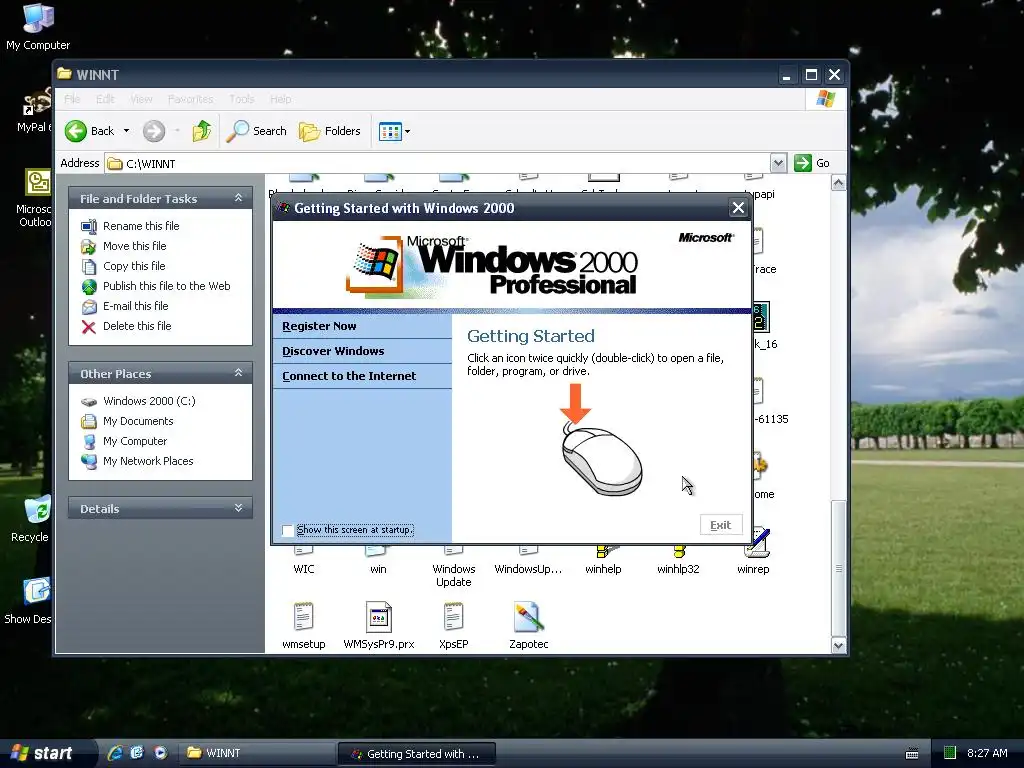Image resolution: width=1024 pixels, height=768 pixels.
Task: Open the View menu
Action: point(141,99)
